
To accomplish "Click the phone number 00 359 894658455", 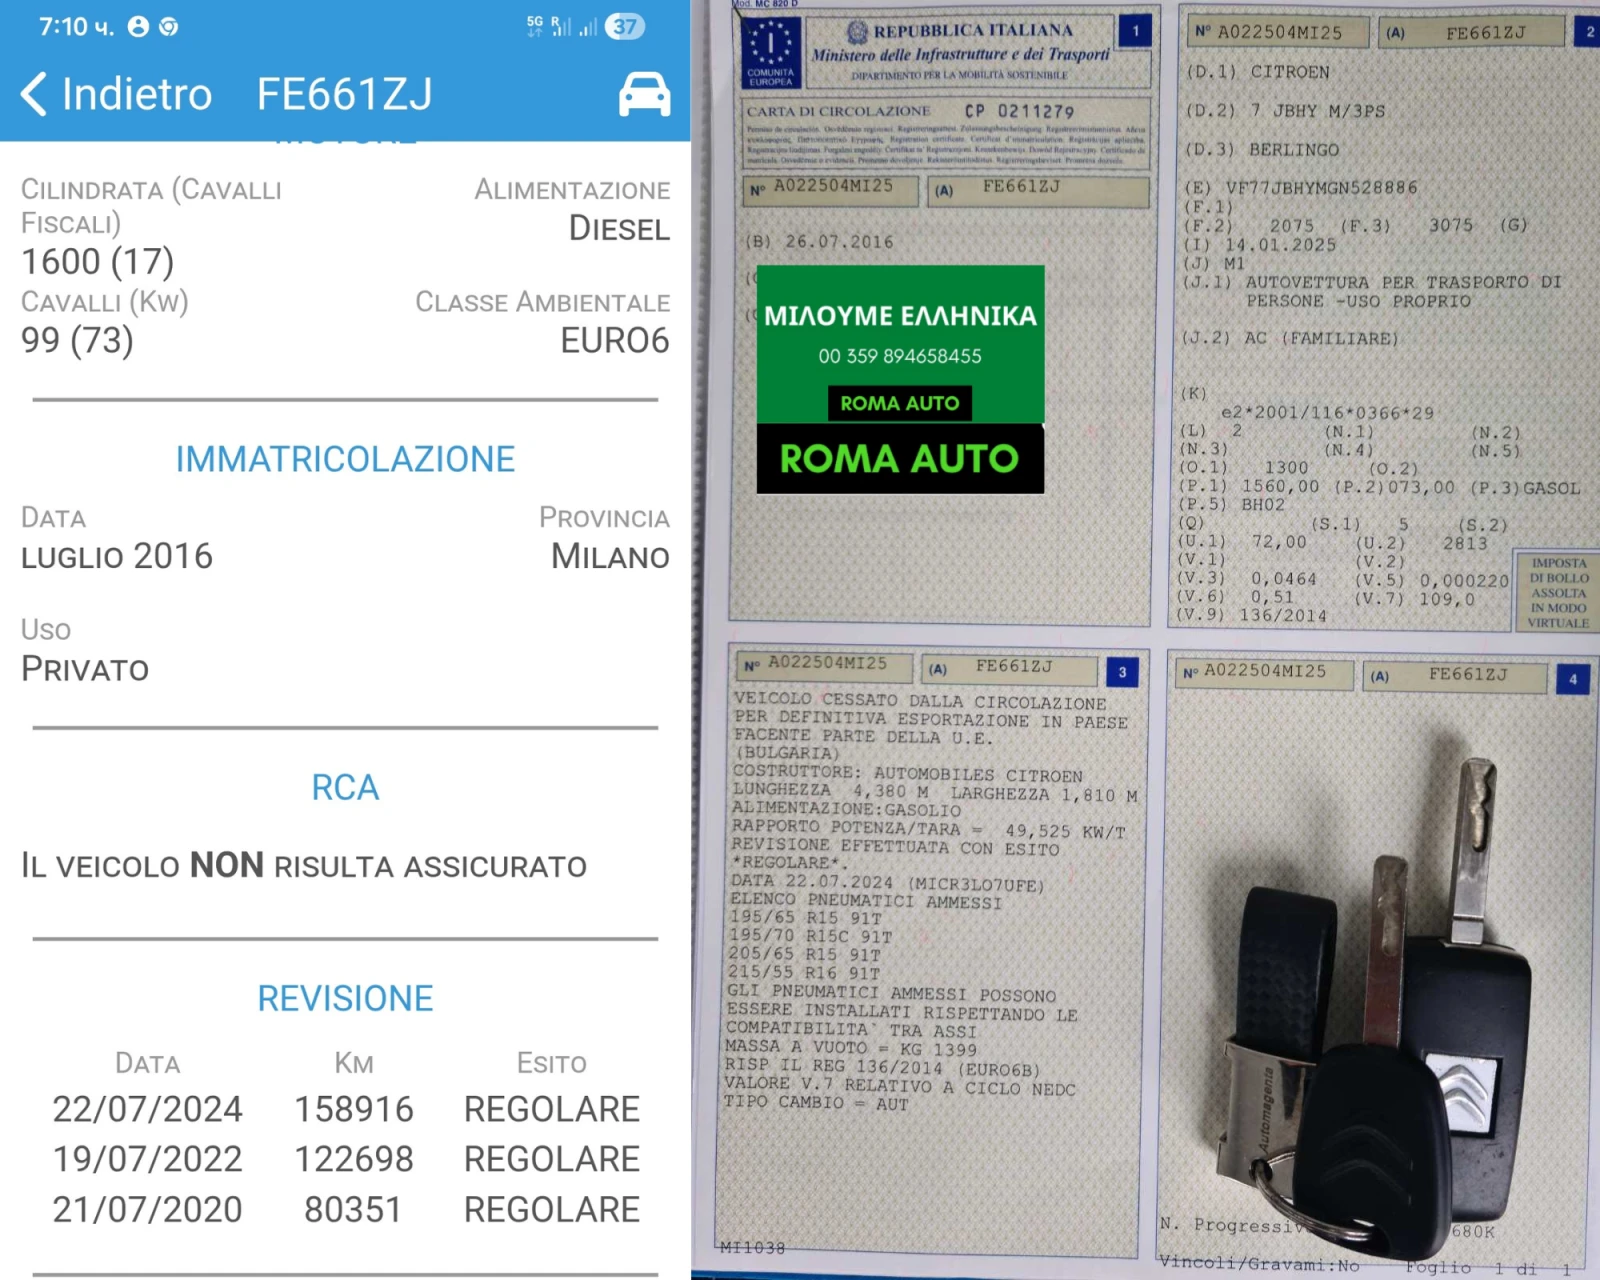I will (x=899, y=356).
